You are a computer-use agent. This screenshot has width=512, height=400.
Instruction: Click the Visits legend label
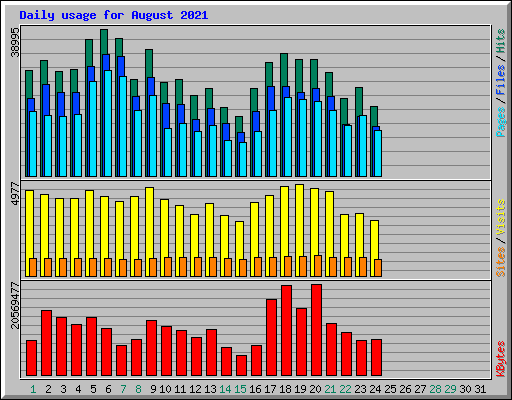pos(501,217)
